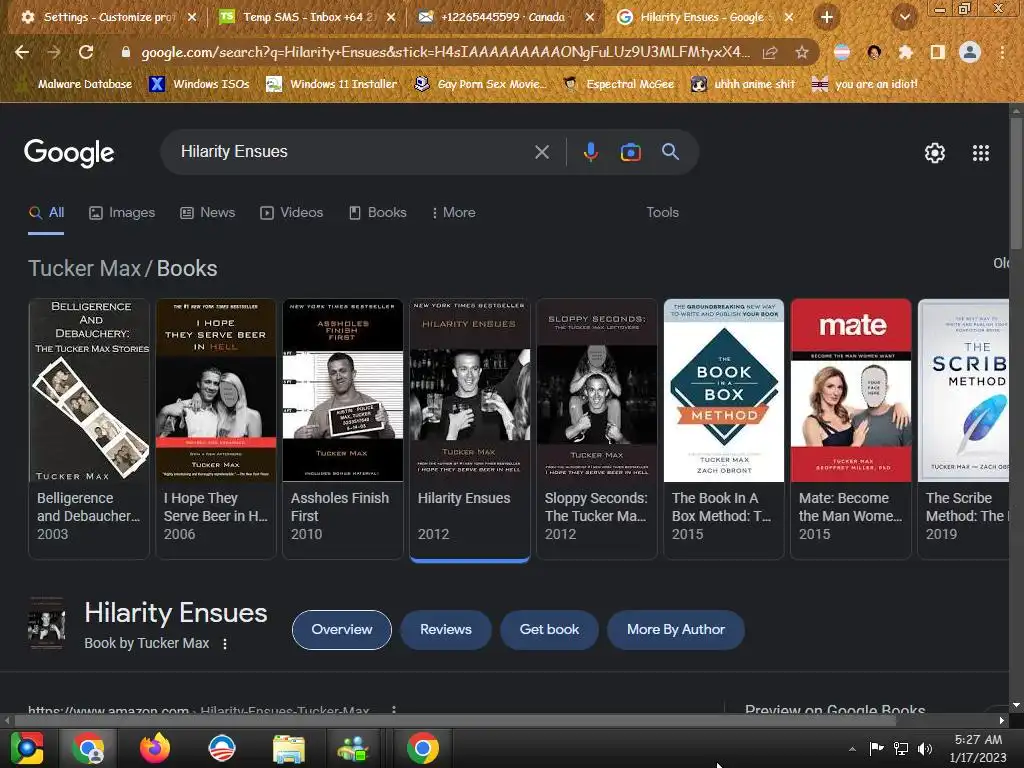Screen dimensions: 1024x768
Task: Open the Tucker Max link in heading
Action: click(x=85, y=268)
